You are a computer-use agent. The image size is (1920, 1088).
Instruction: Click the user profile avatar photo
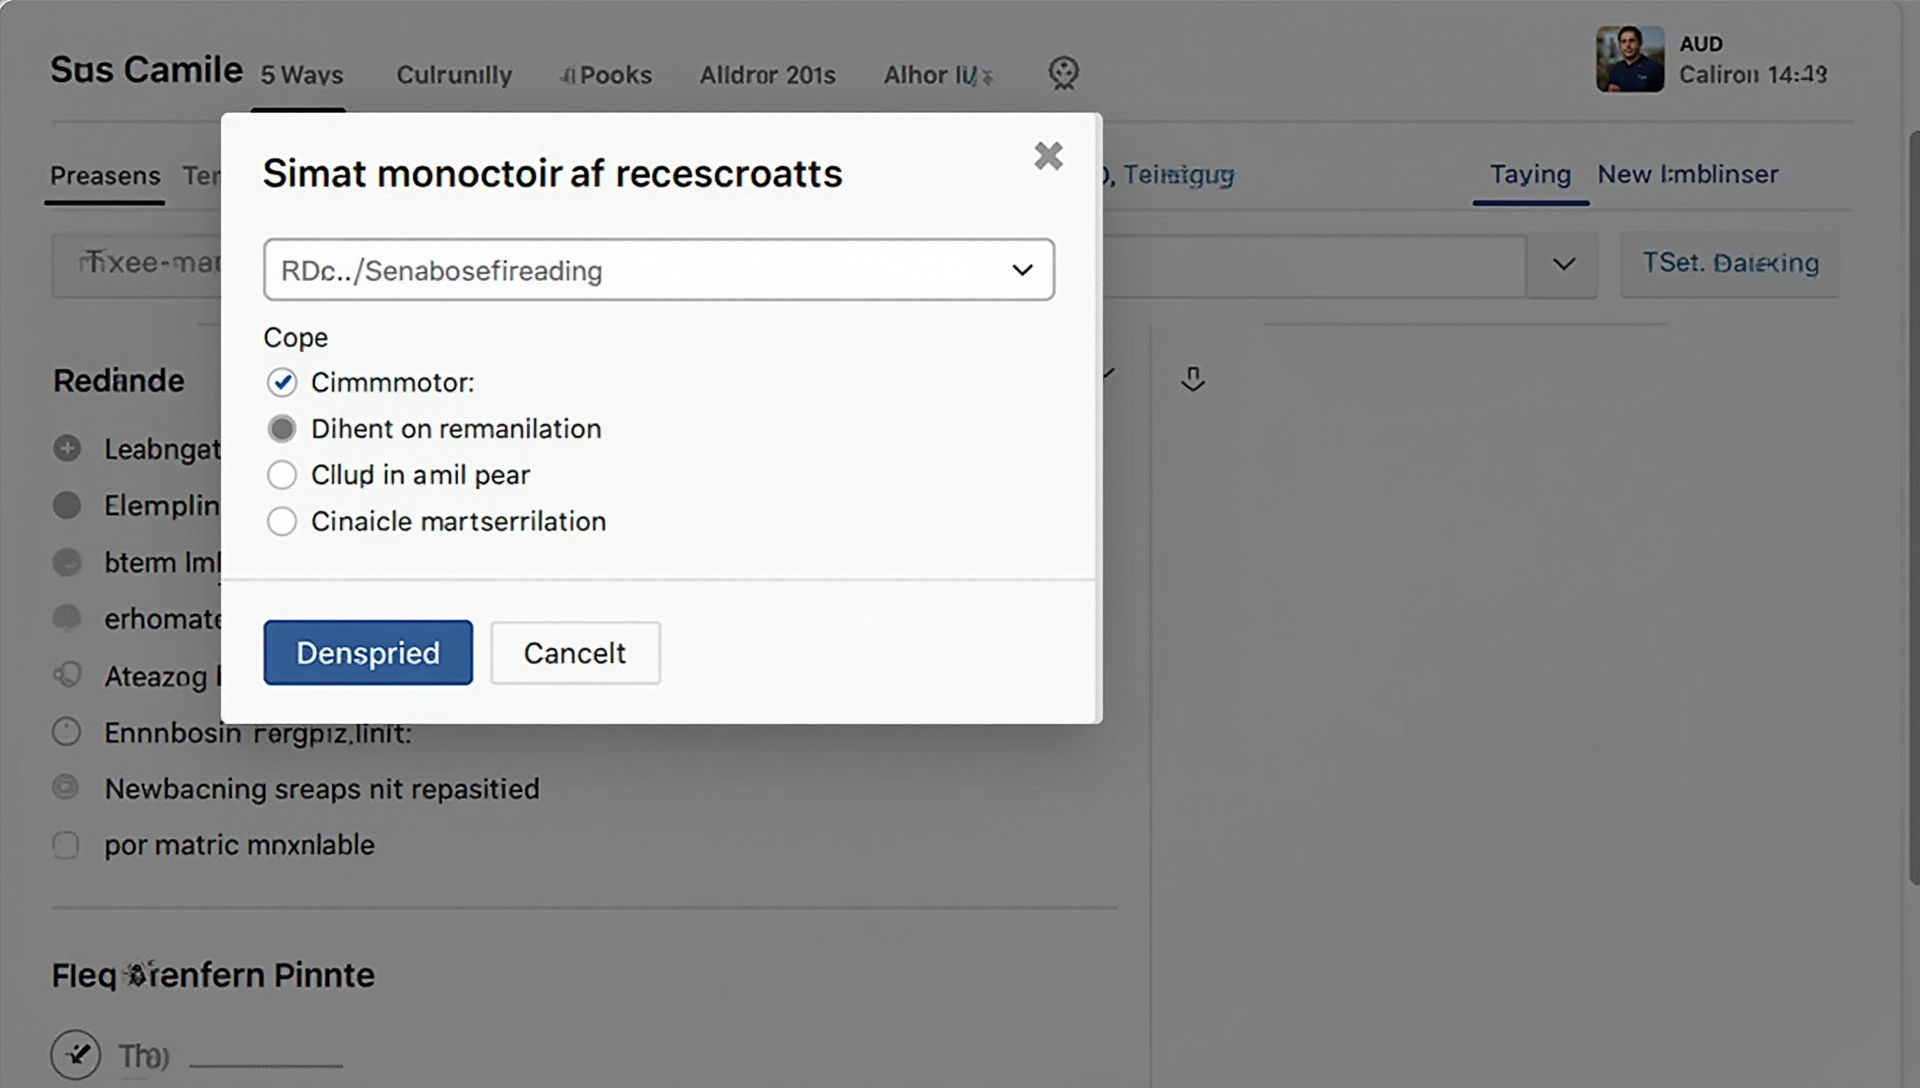click(1629, 60)
